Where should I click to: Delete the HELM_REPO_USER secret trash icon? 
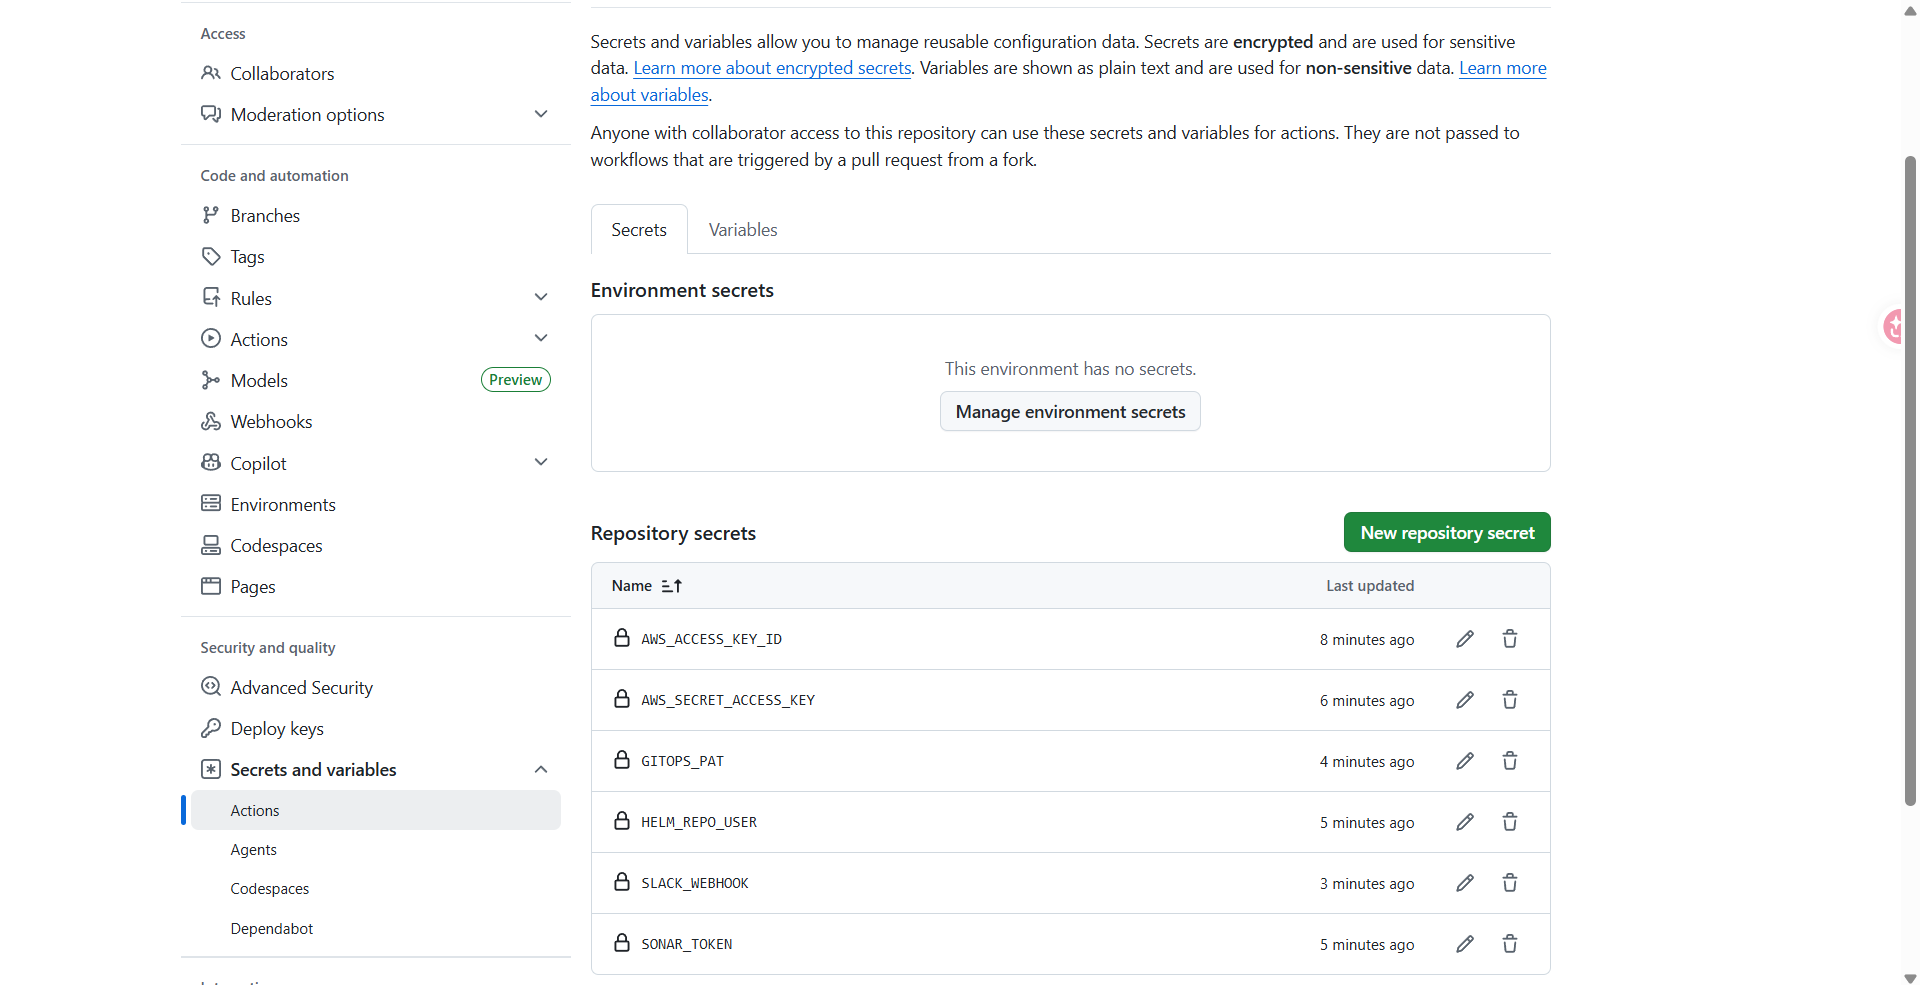pyautogui.click(x=1510, y=822)
